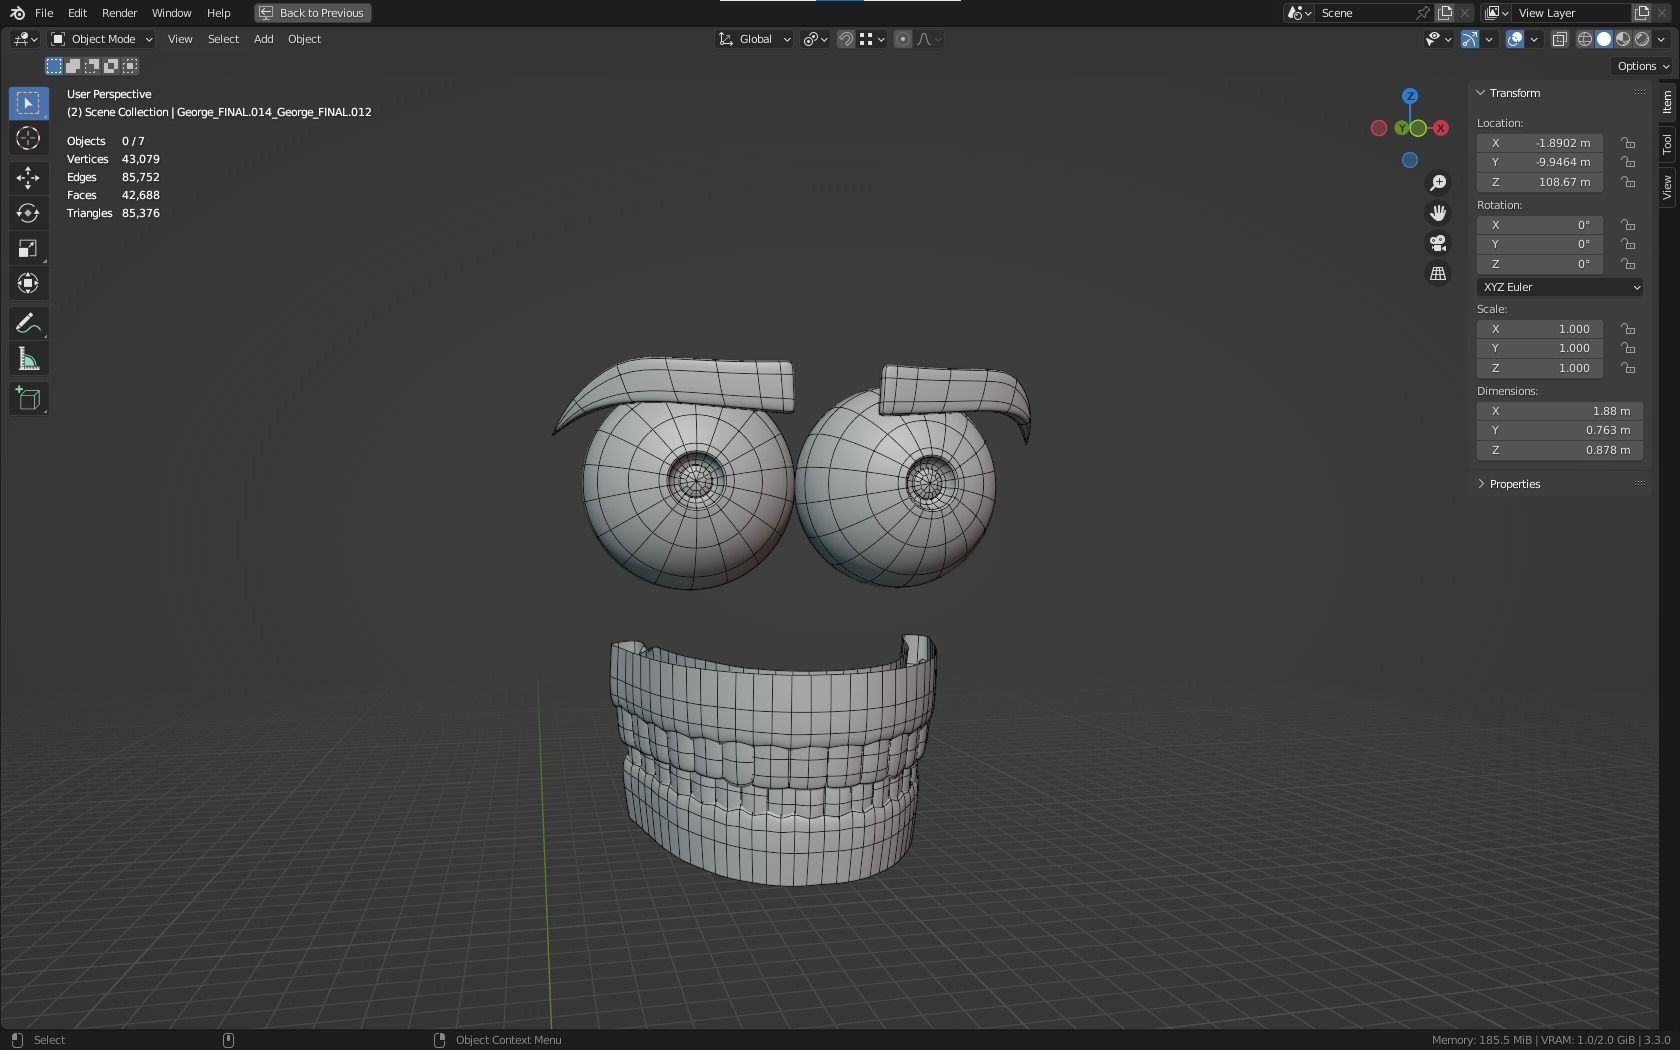Open the viewport Select menu
Screen dimensions: 1680x1050
pyautogui.click(x=223, y=39)
